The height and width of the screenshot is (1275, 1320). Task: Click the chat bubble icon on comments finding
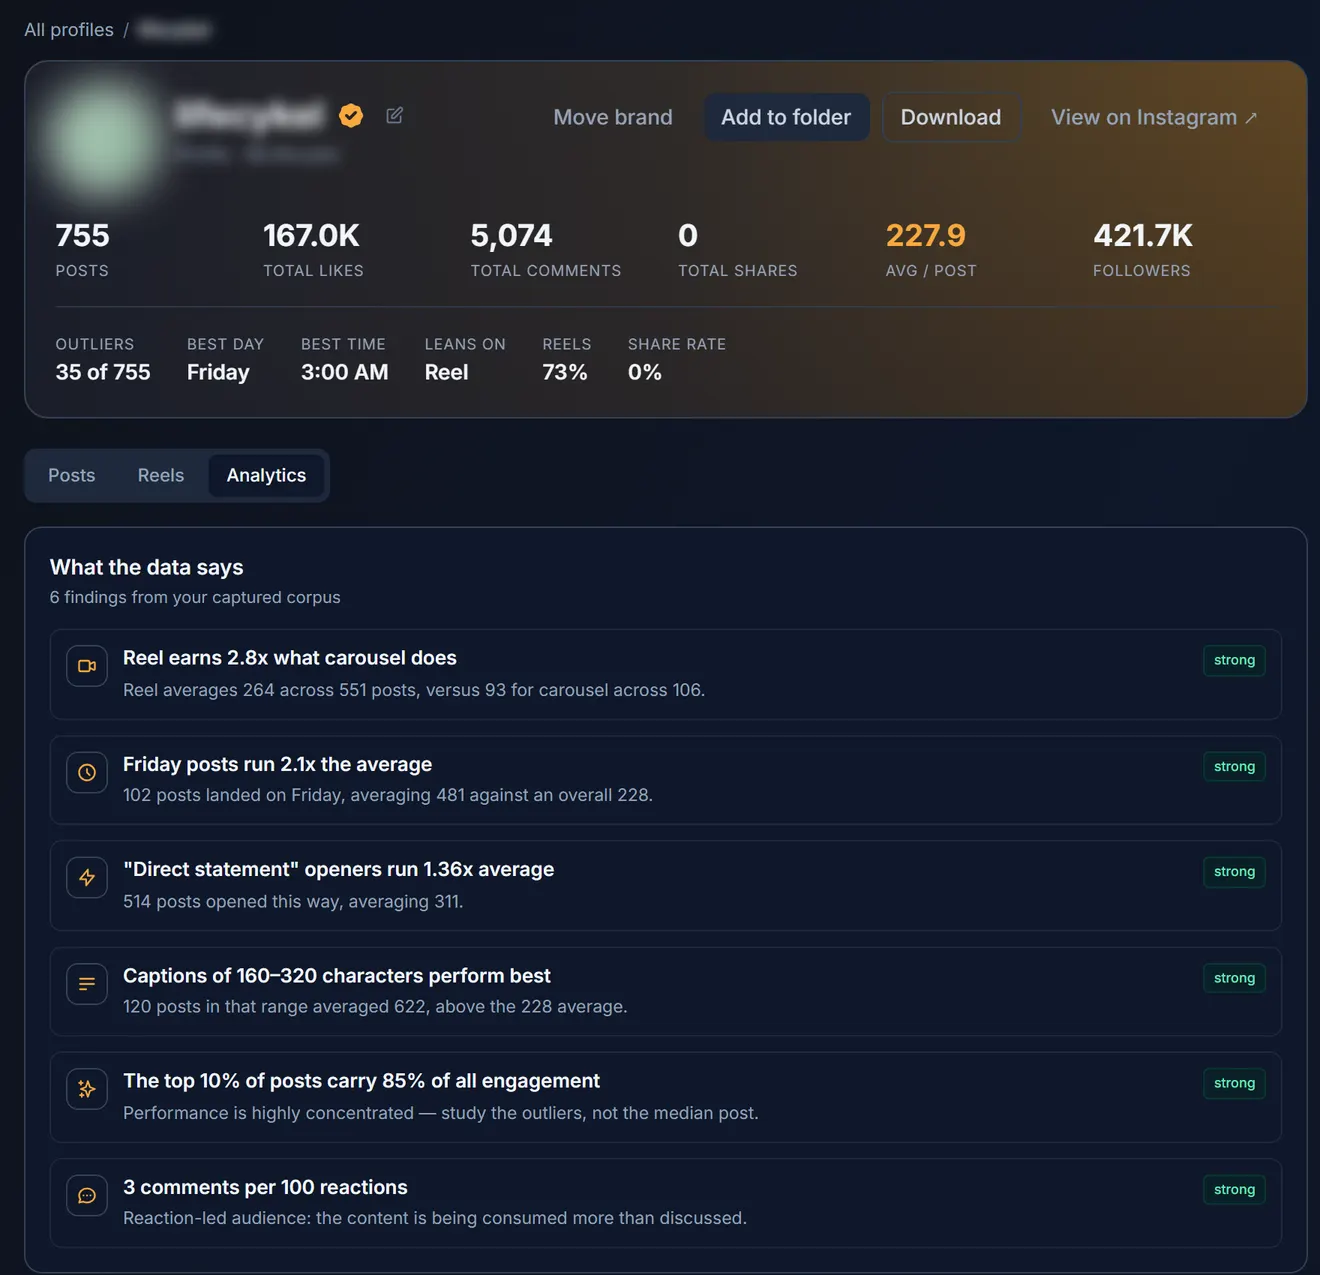pos(87,1195)
